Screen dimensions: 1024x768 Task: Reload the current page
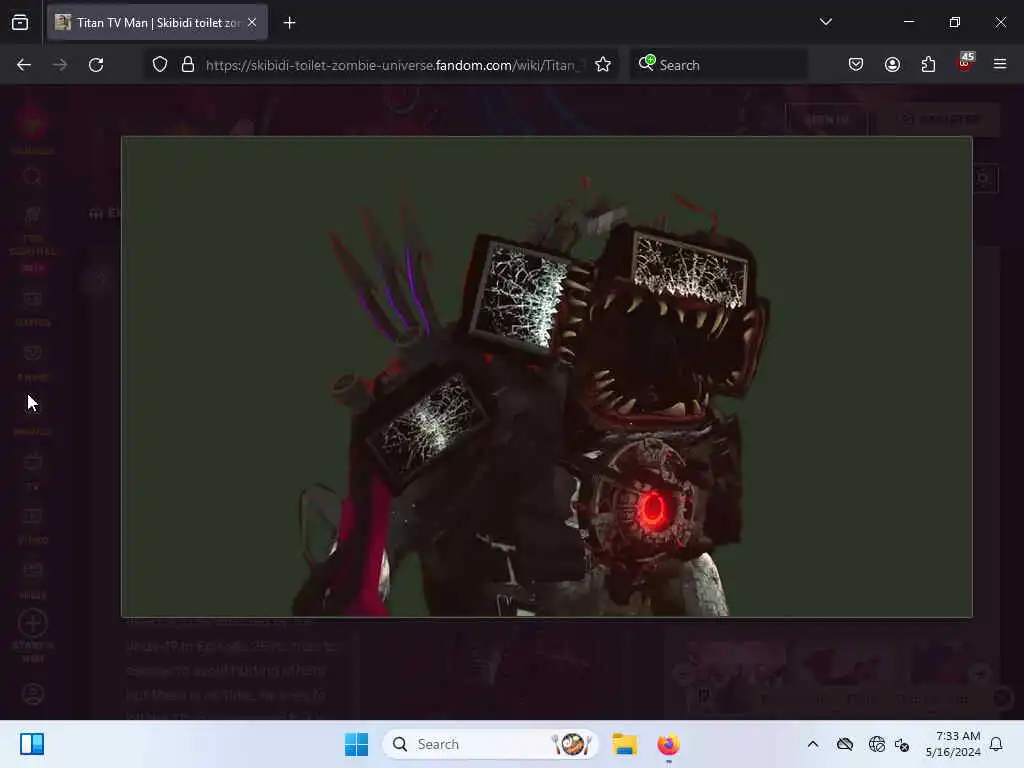pyautogui.click(x=96, y=65)
